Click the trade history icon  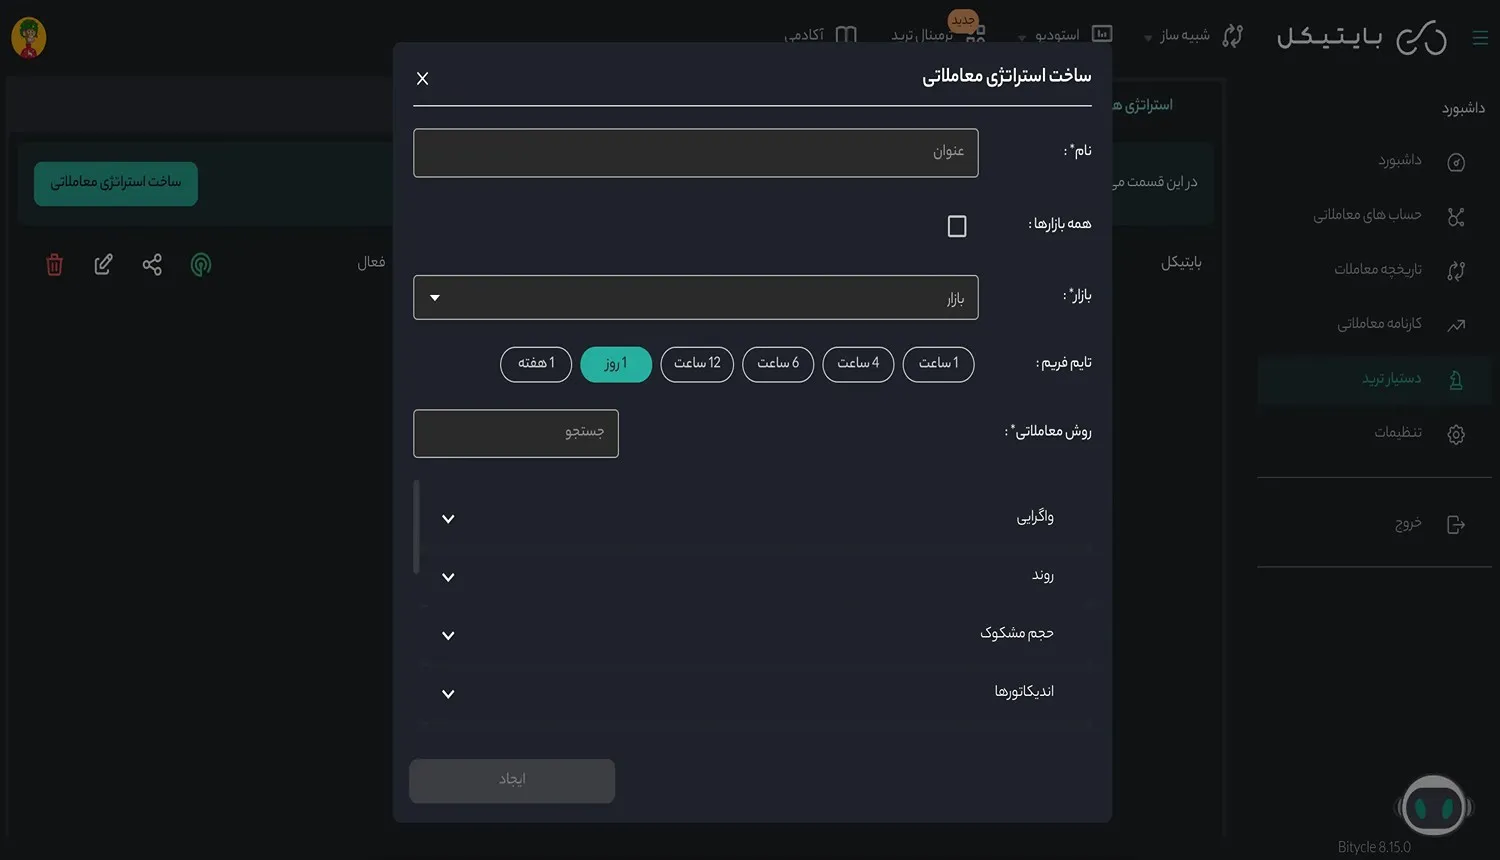[1456, 271]
